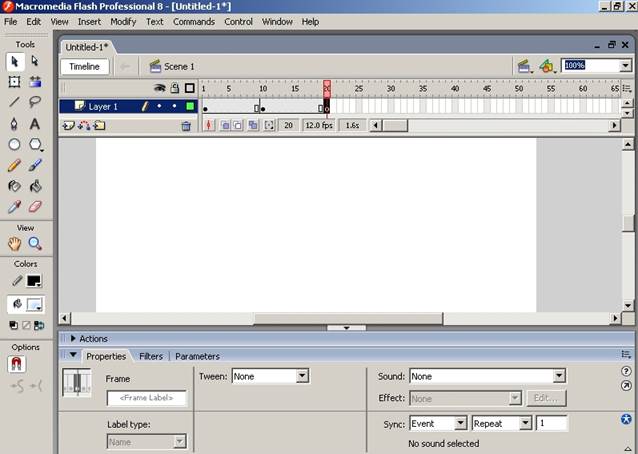Click the Frame Label input field

point(146,398)
